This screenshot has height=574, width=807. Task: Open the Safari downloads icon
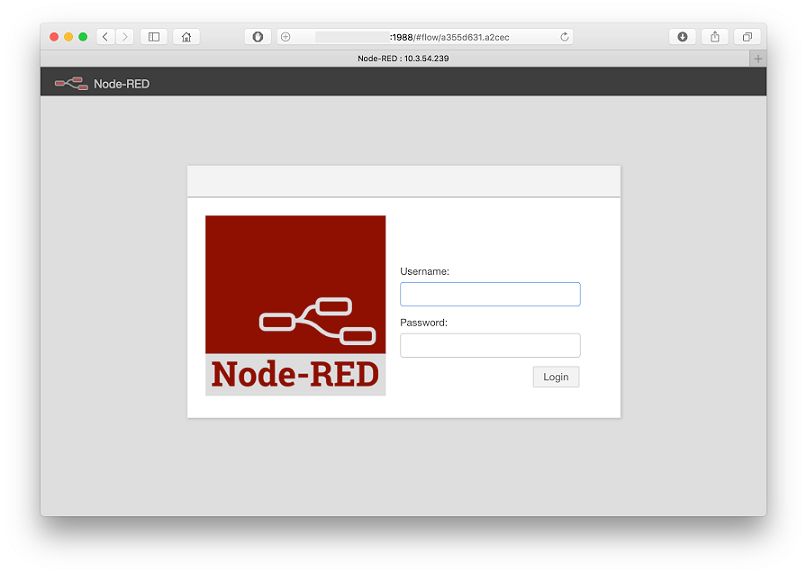pos(682,37)
